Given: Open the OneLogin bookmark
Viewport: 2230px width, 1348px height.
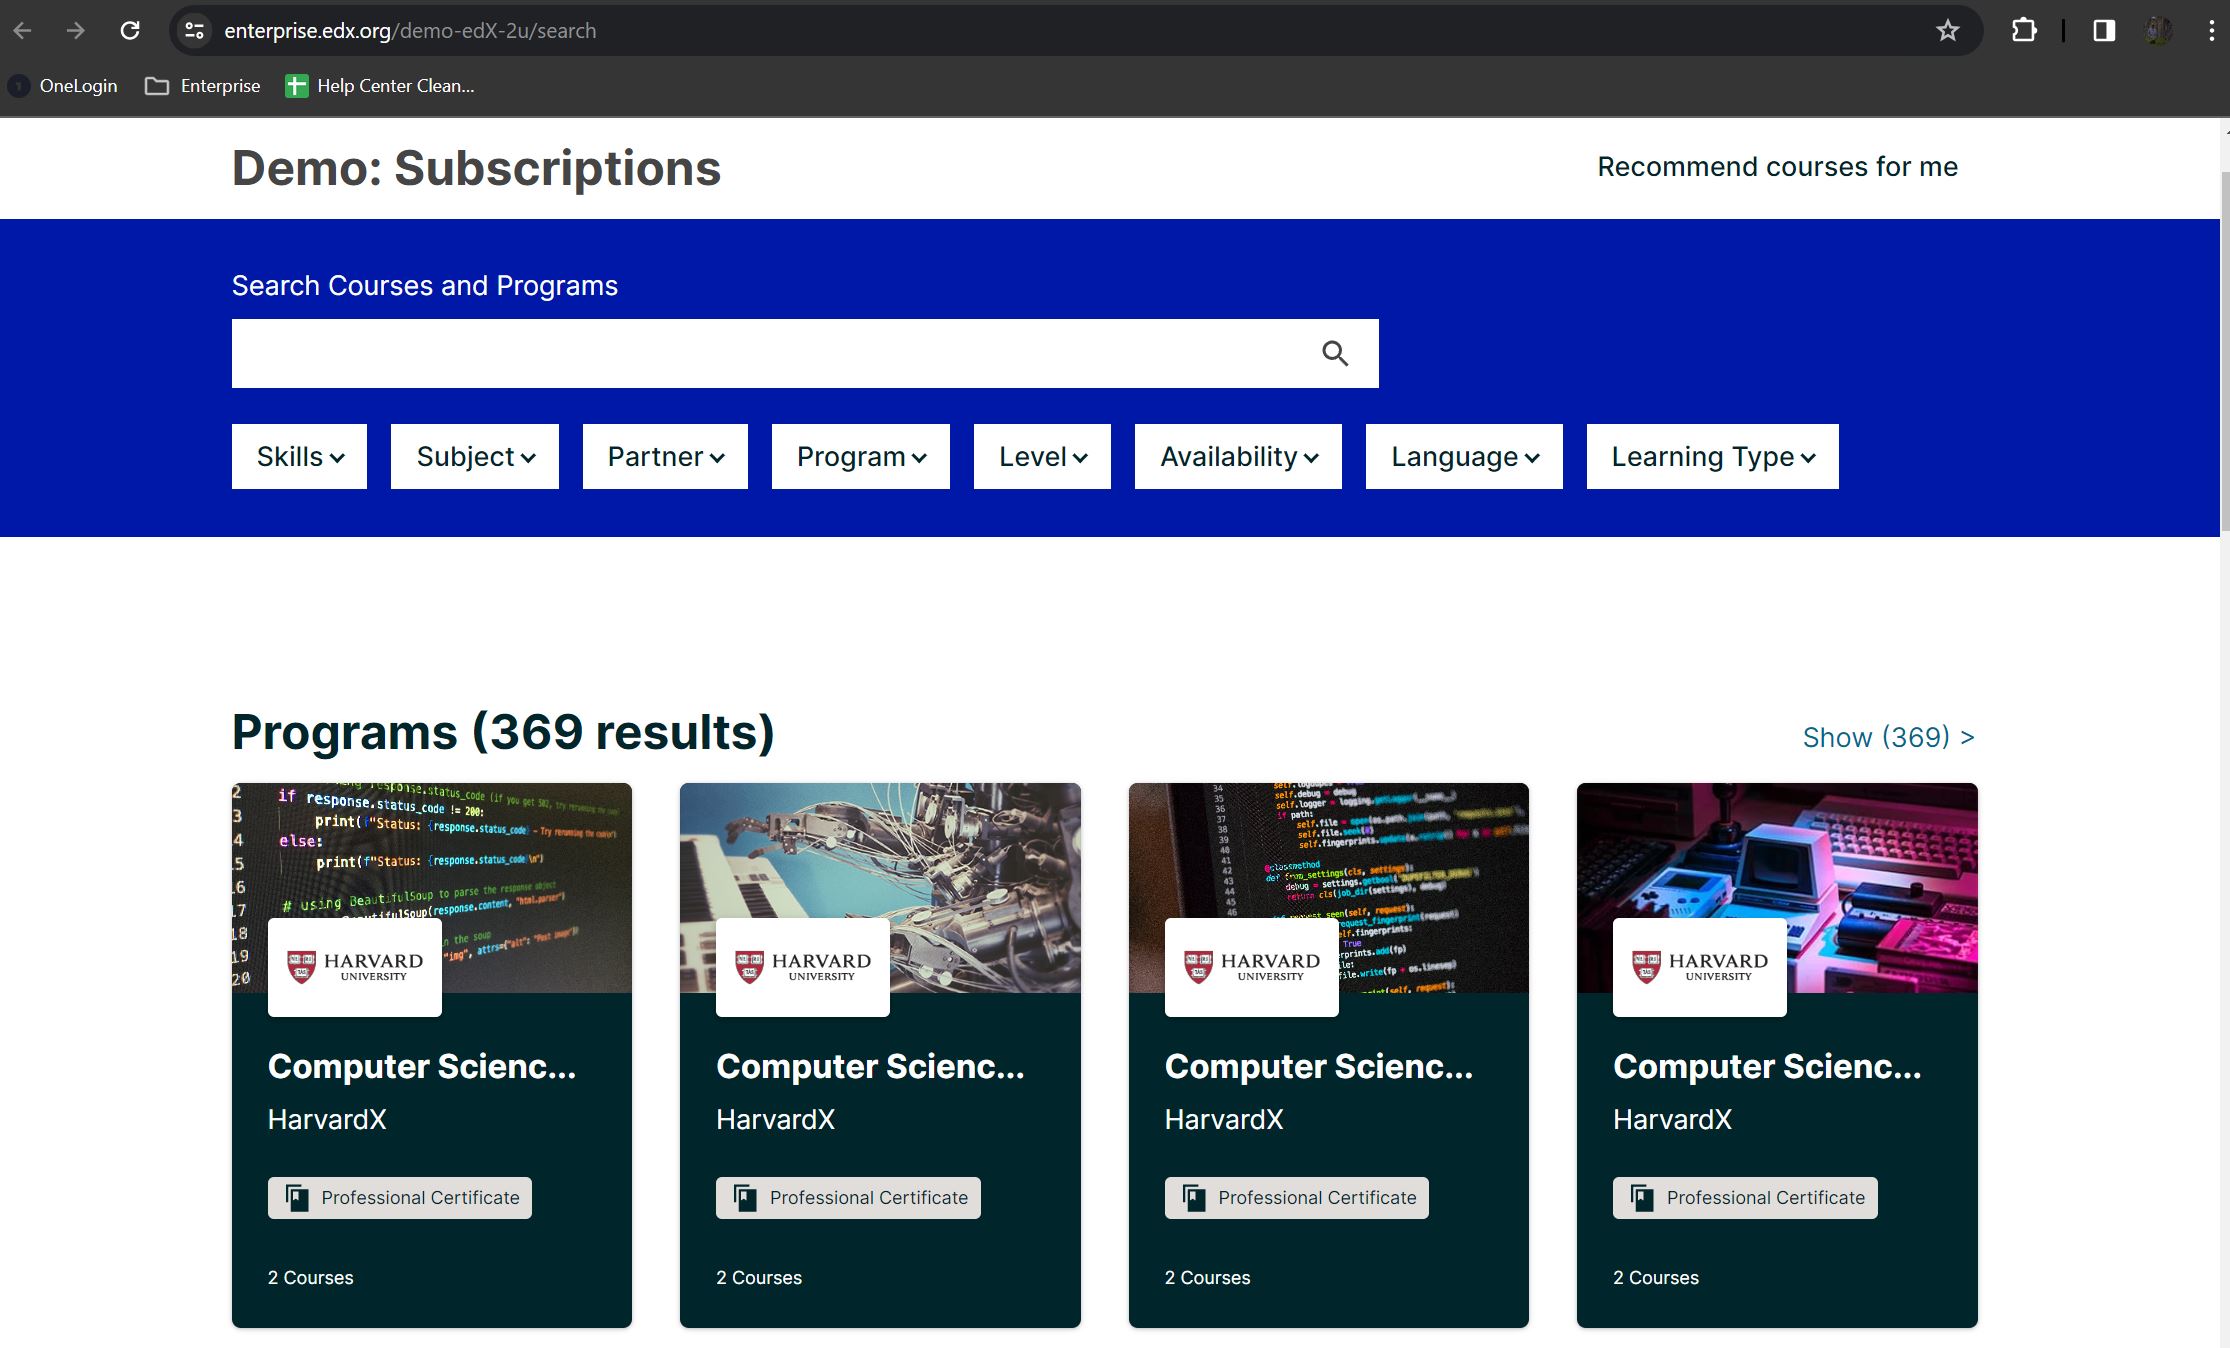Looking at the screenshot, I should [x=63, y=86].
